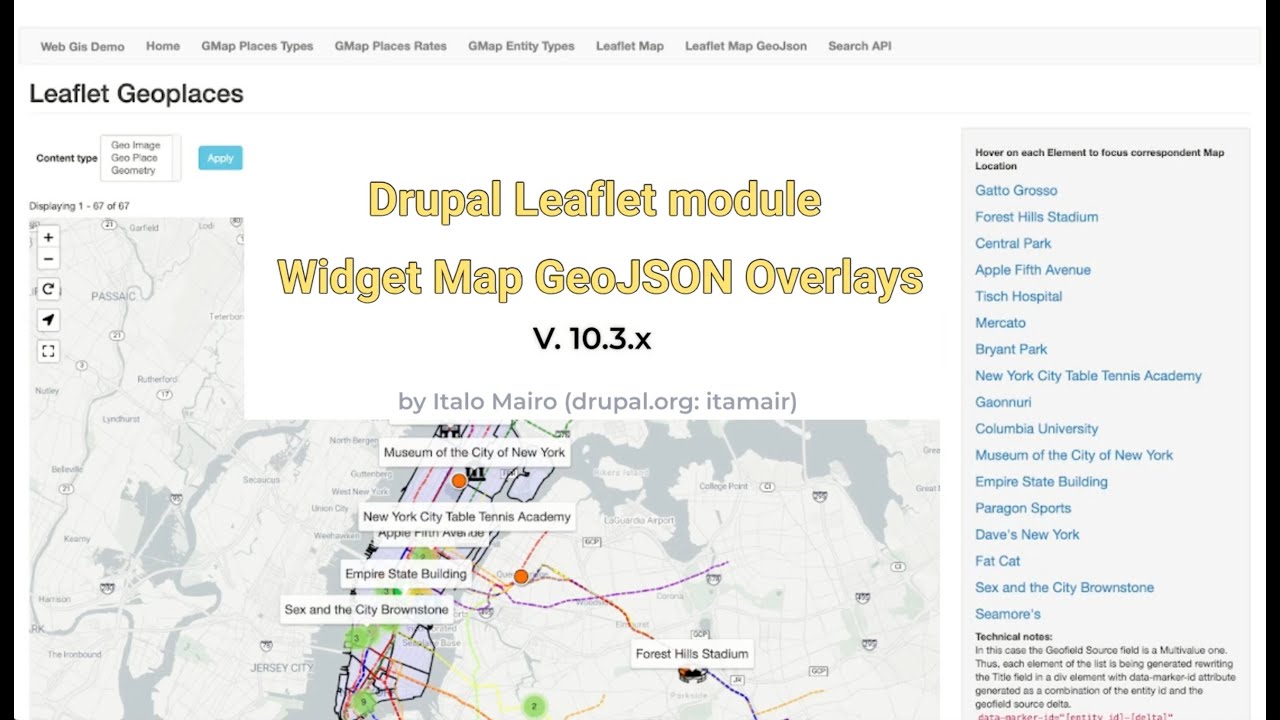Open Museum of the City sidebar link
The width and height of the screenshot is (1280, 720).
coord(1074,455)
